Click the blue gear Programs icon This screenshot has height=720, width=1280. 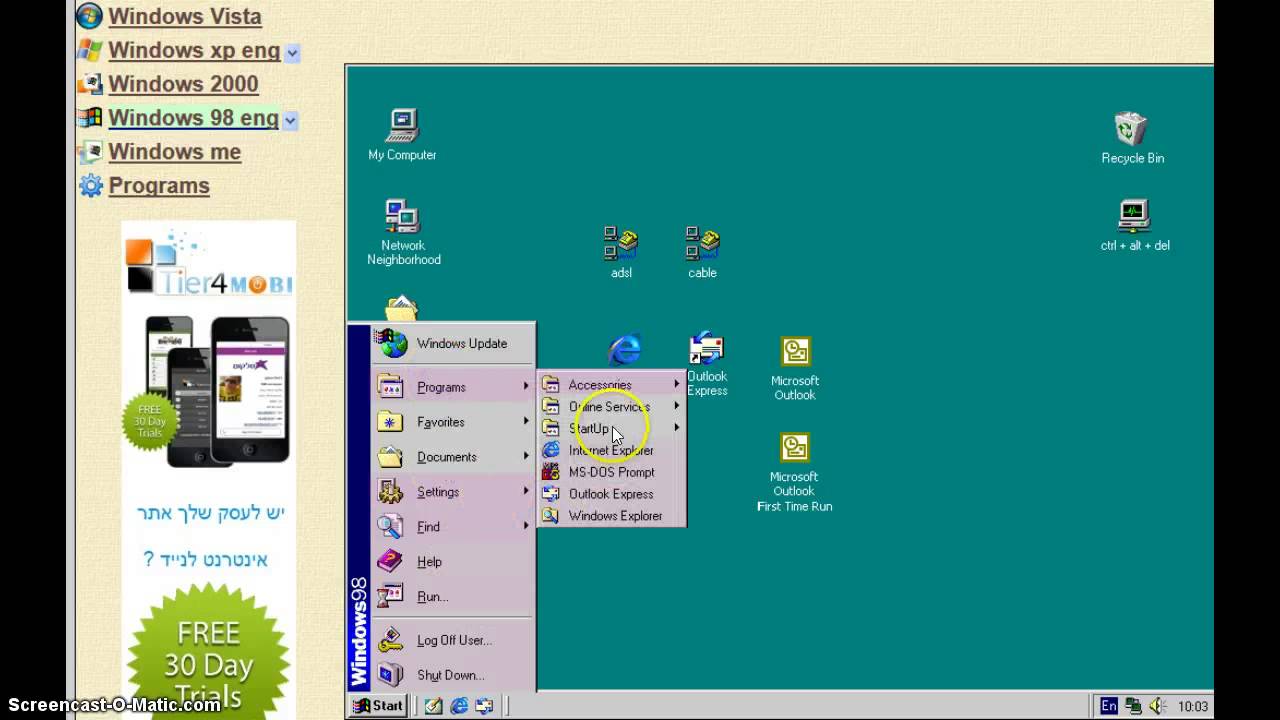(x=90, y=186)
